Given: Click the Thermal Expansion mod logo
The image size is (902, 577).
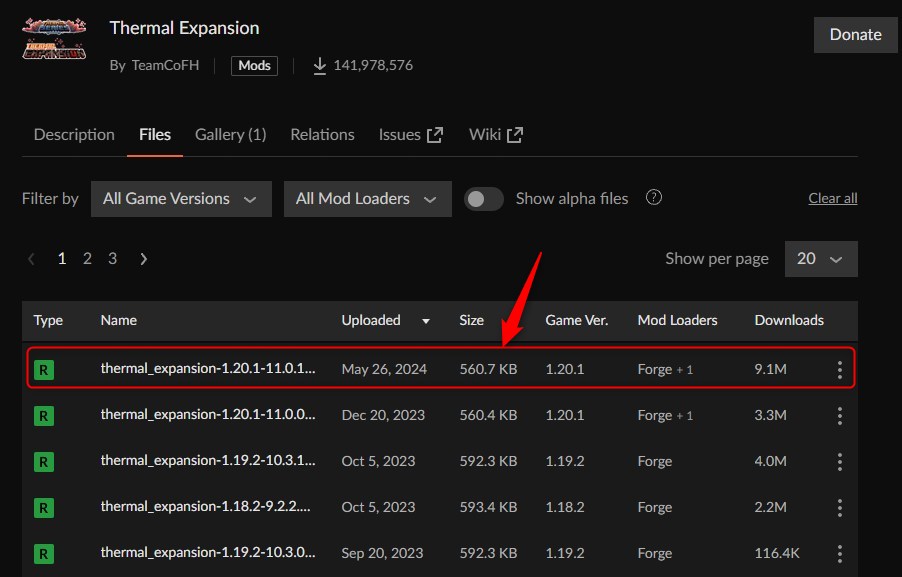Looking at the screenshot, I should tap(54, 39).
